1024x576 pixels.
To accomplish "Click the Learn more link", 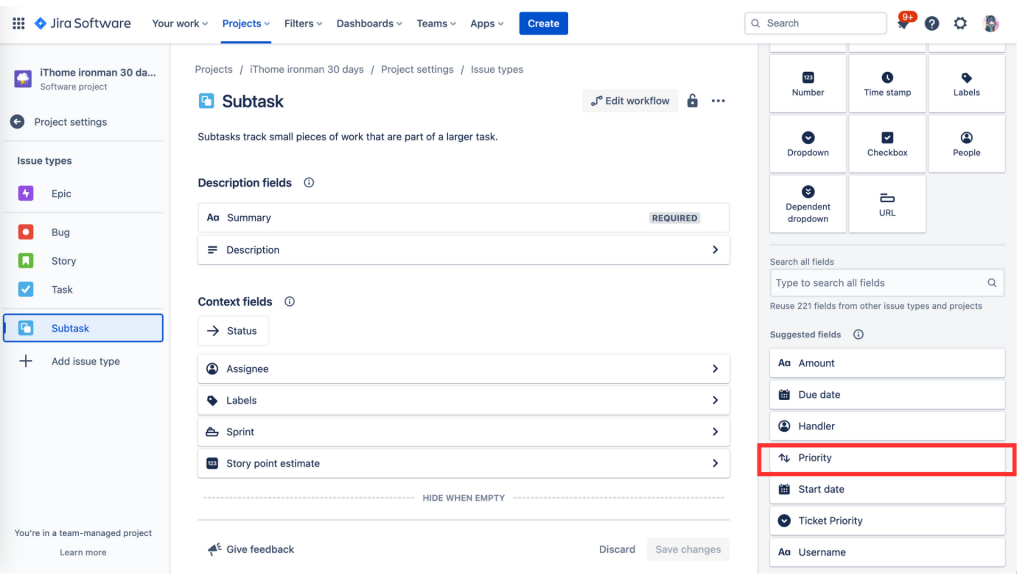I will coord(83,552).
